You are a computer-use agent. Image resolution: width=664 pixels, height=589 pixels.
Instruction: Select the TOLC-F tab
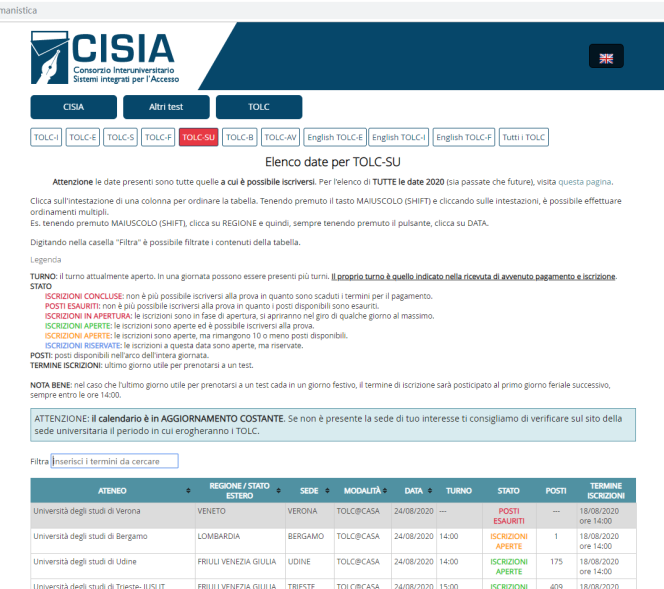[x=158, y=137]
